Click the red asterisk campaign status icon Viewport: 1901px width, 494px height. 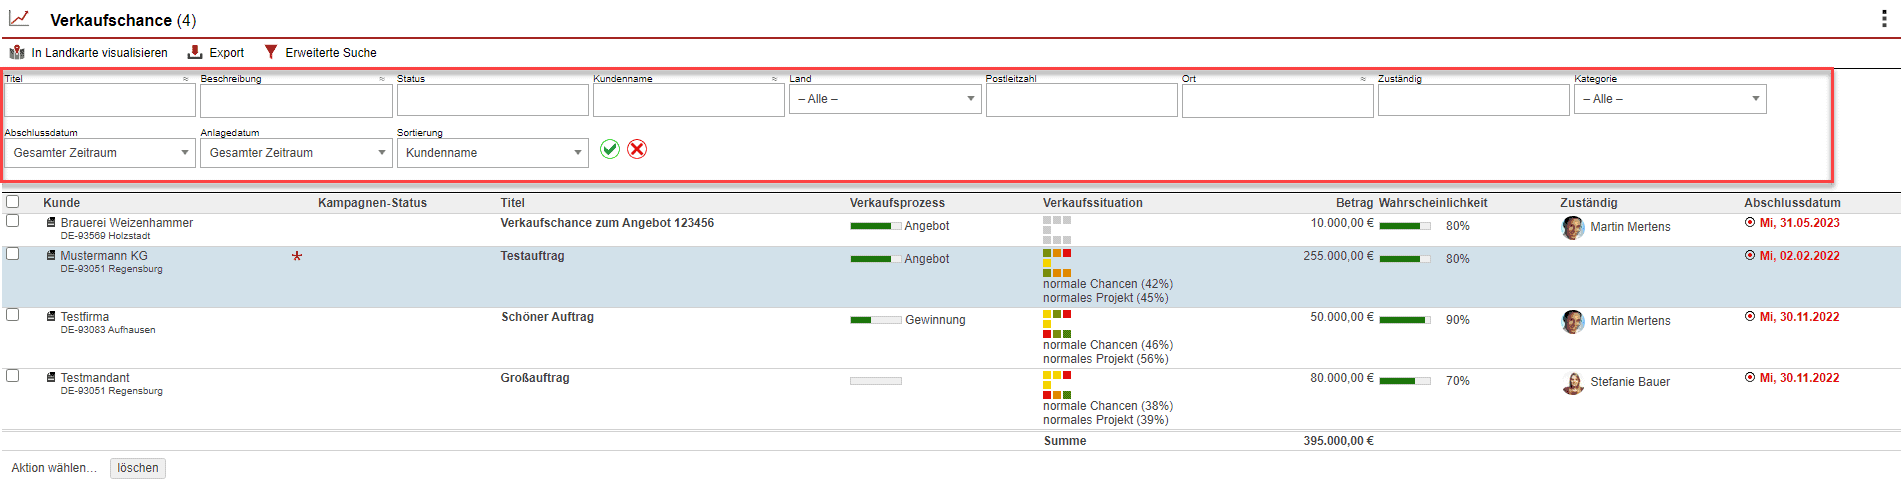(x=297, y=257)
